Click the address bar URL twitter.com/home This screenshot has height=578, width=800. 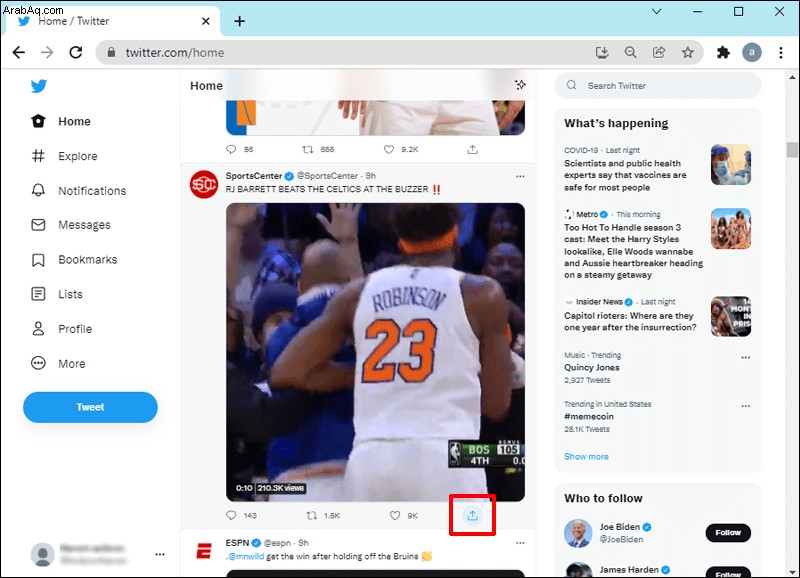174,53
